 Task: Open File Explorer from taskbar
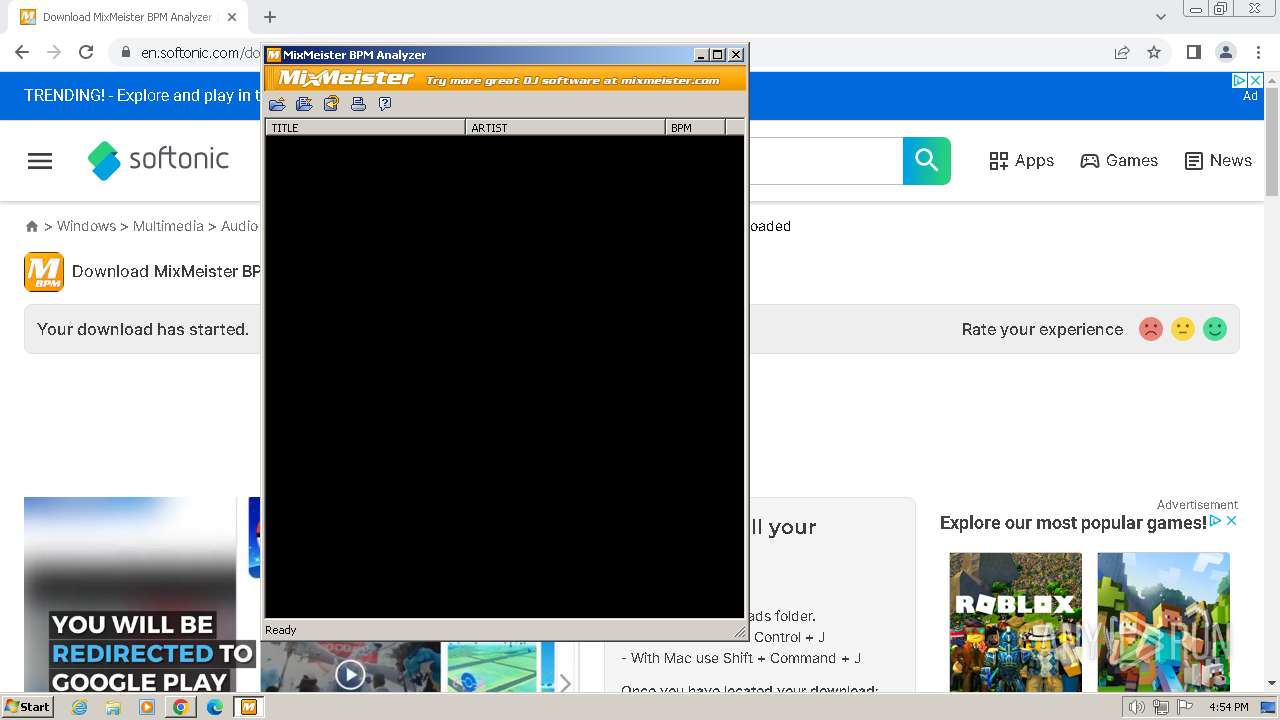113,707
